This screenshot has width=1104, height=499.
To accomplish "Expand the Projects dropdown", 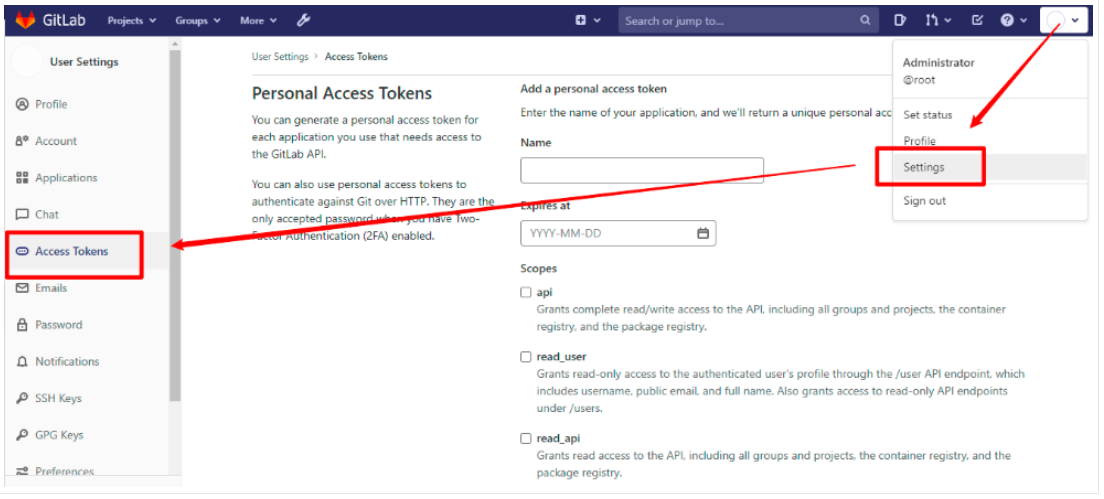I will click(x=131, y=20).
